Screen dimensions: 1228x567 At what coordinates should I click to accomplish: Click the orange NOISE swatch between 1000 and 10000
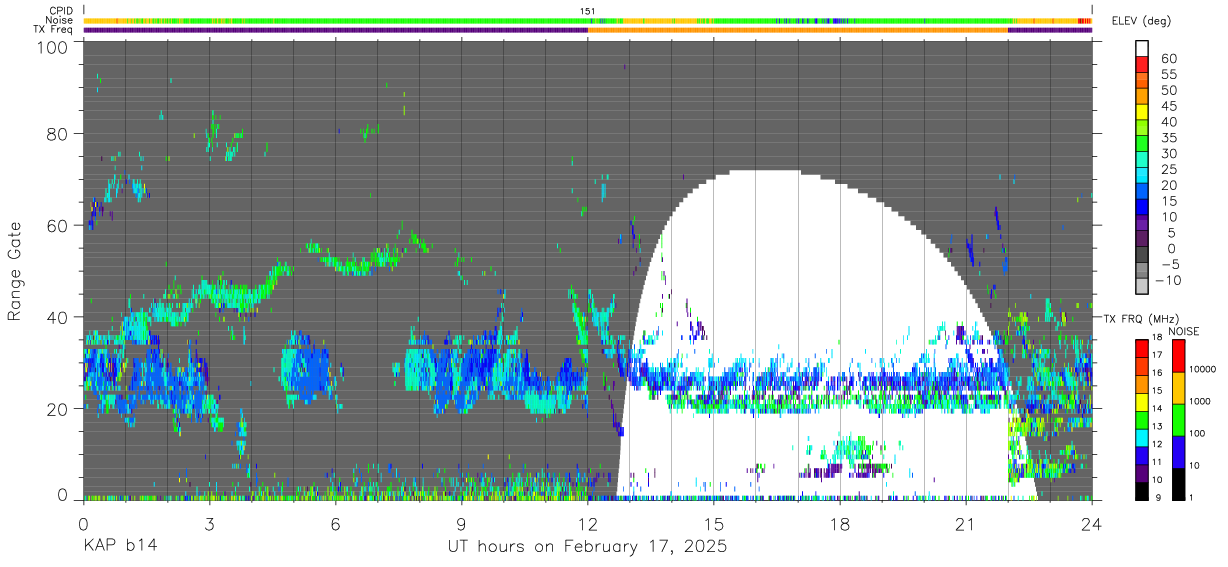coord(1178,386)
